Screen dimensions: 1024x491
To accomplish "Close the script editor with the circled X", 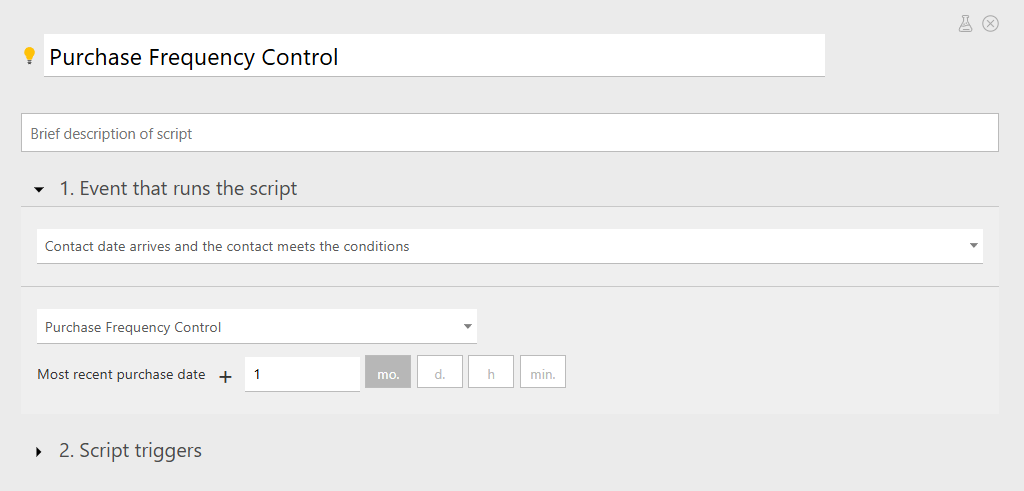I will [991, 24].
